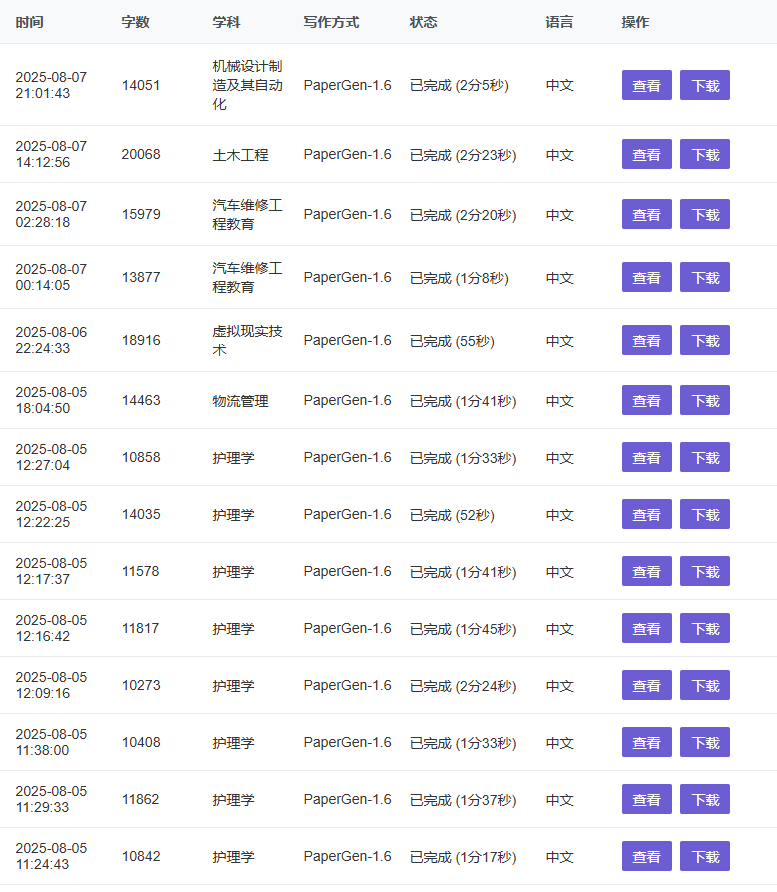View the 虚拟现实技术 paper record
The width and height of the screenshot is (777, 892).
[x=646, y=340]
